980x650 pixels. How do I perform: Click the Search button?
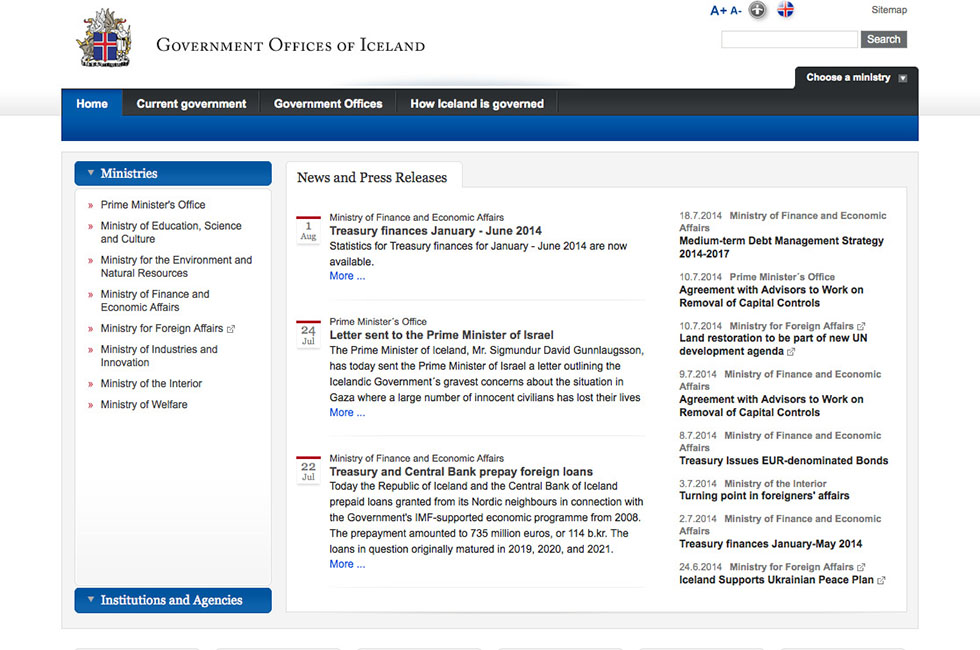point(884,39)
